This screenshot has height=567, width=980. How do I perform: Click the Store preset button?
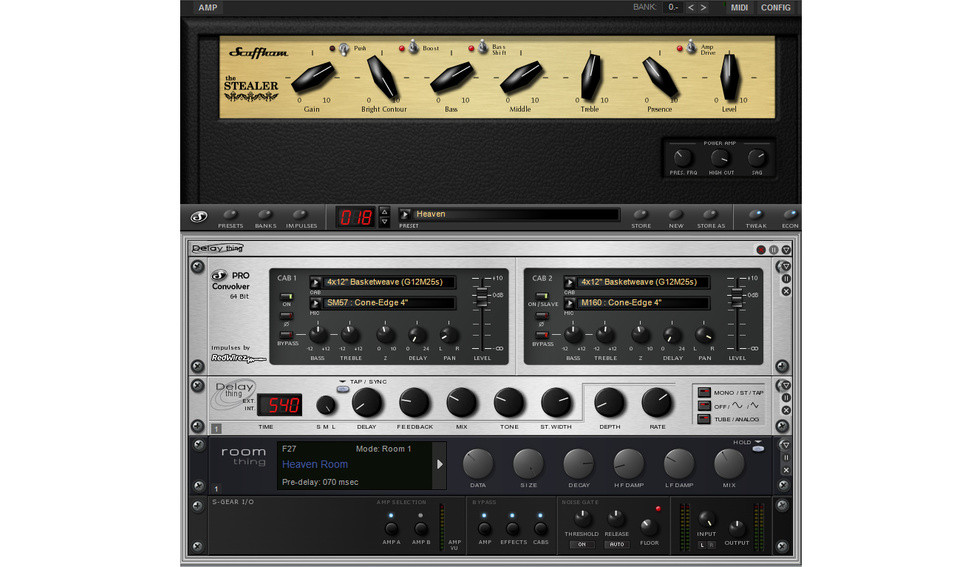point(641,215)
